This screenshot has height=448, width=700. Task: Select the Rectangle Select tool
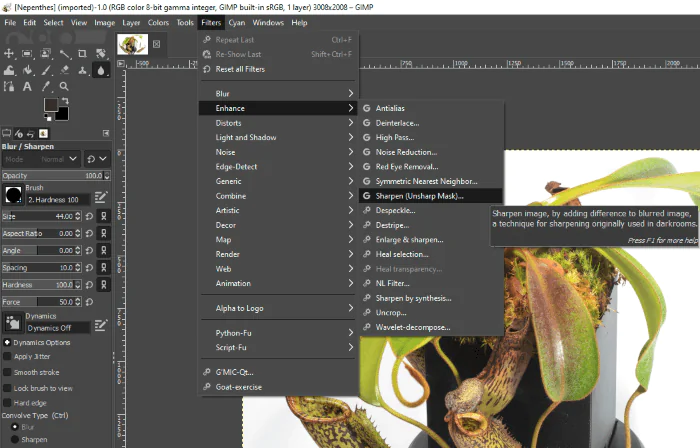27,54
